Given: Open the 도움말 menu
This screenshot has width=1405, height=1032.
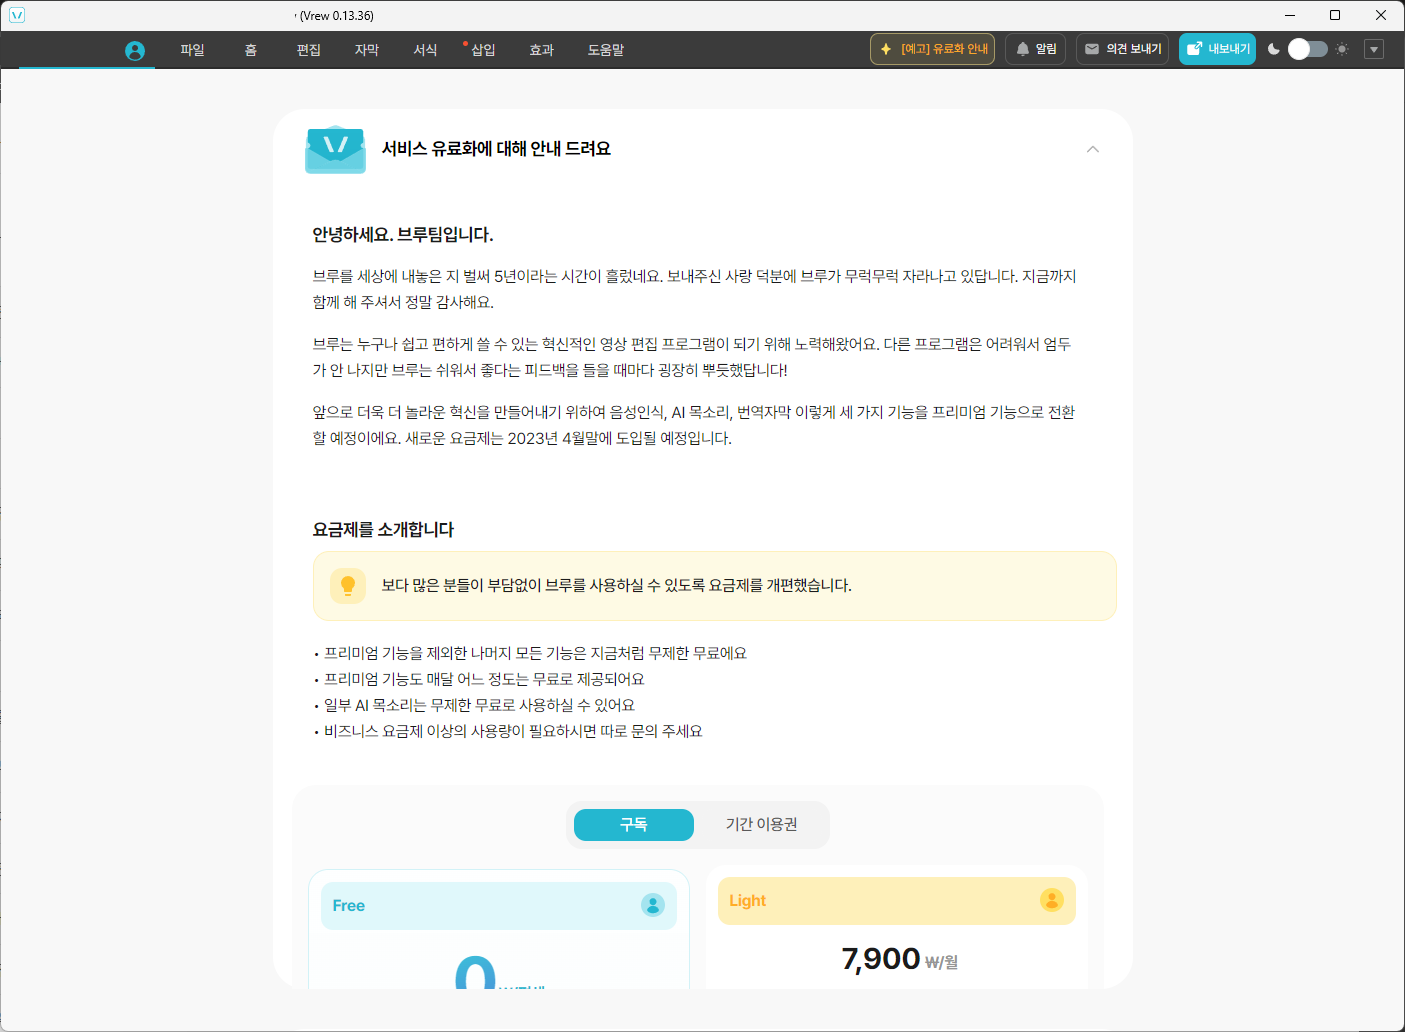Looking at the screenshot, I should tap(606, 50).
